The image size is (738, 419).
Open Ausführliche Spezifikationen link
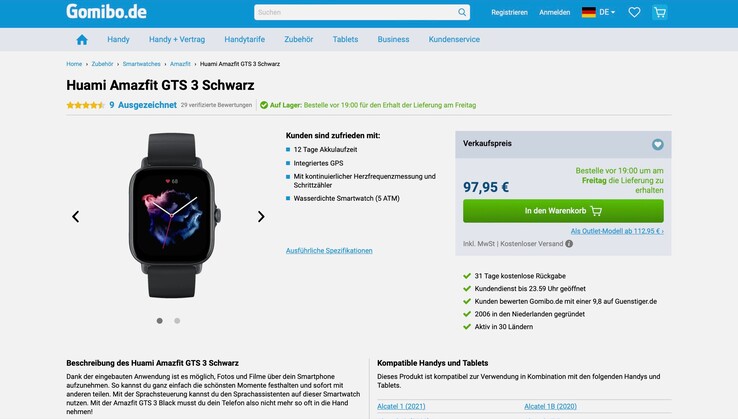[329, 250]
